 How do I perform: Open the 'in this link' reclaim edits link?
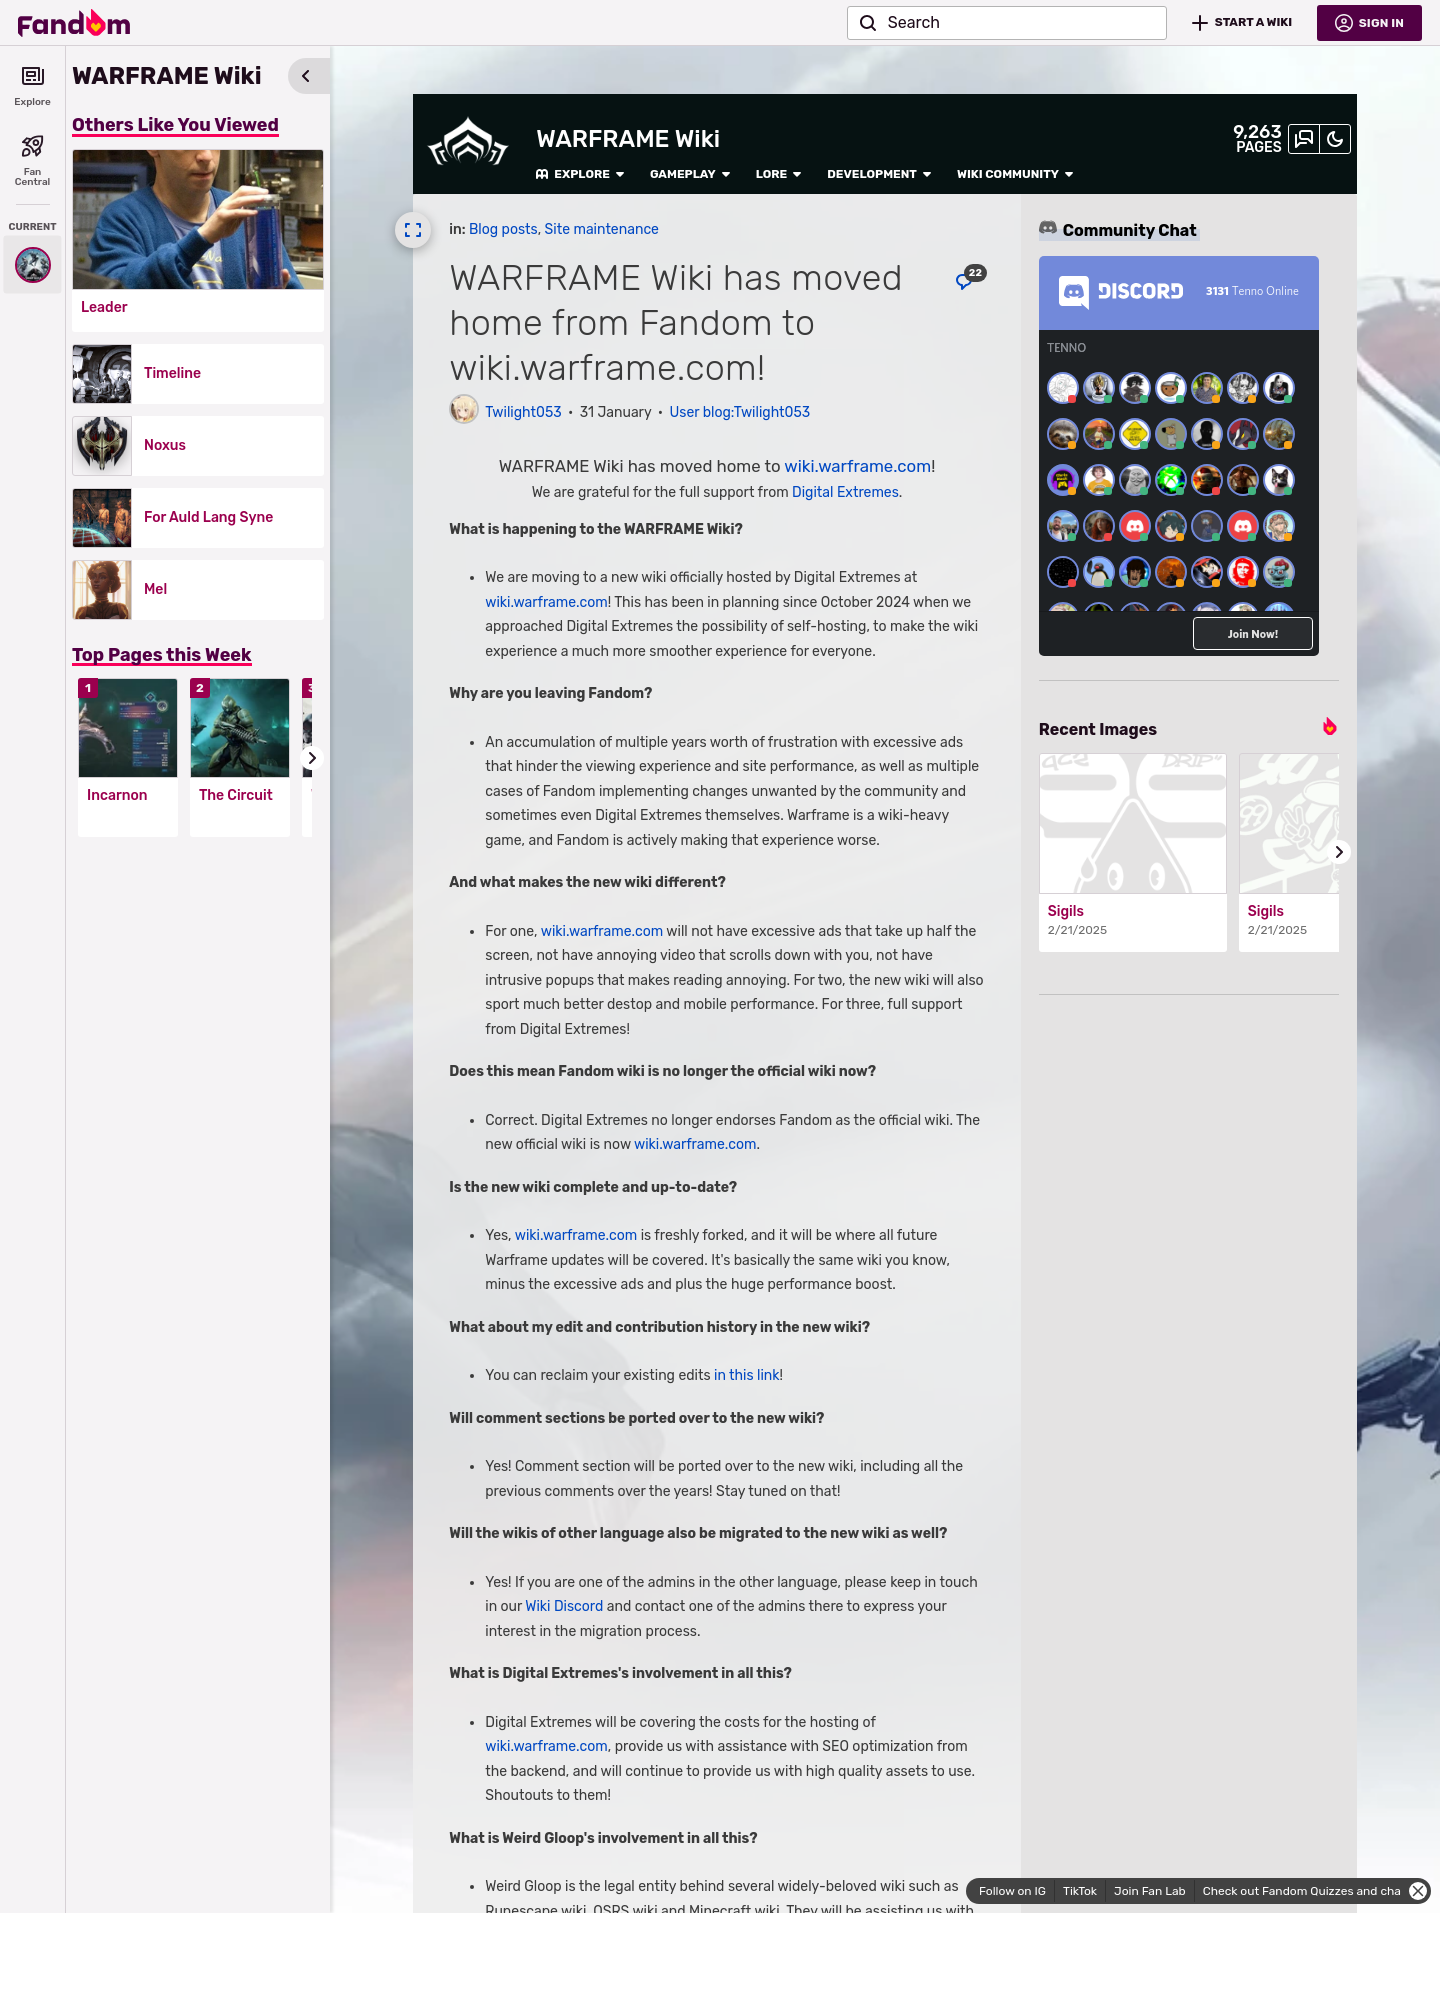(746, 1375)
